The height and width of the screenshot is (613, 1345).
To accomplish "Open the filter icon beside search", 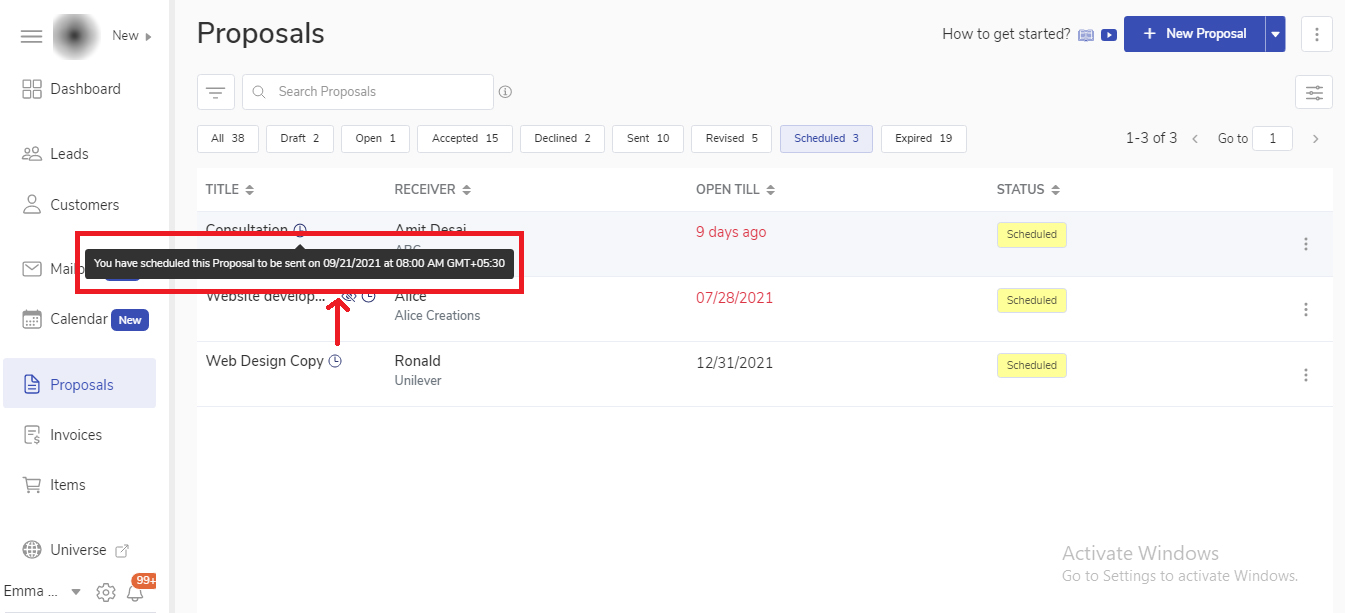I will tap(215, 92).
